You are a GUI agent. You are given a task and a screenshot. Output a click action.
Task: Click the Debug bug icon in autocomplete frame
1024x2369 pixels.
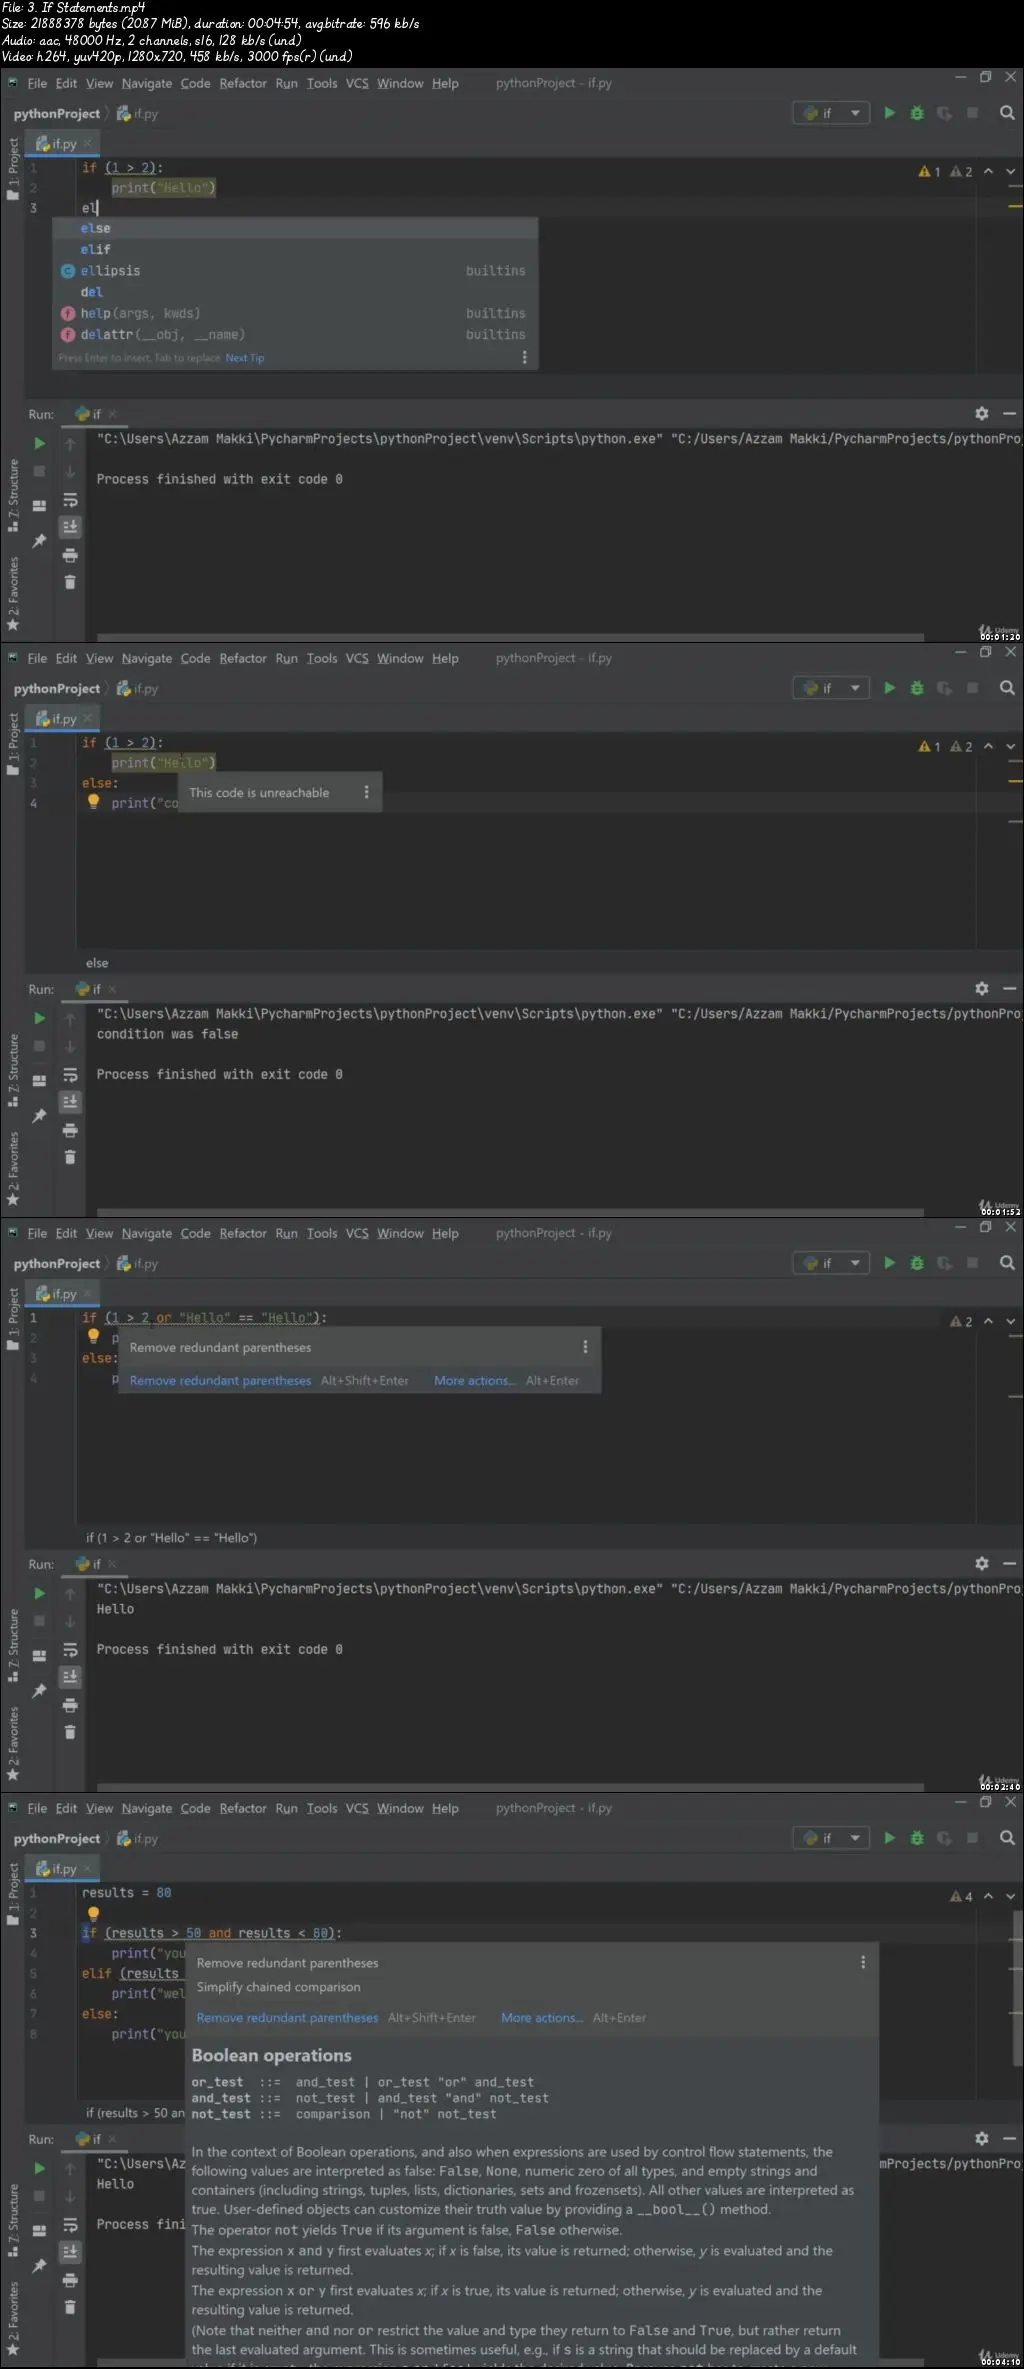point(917,114)
